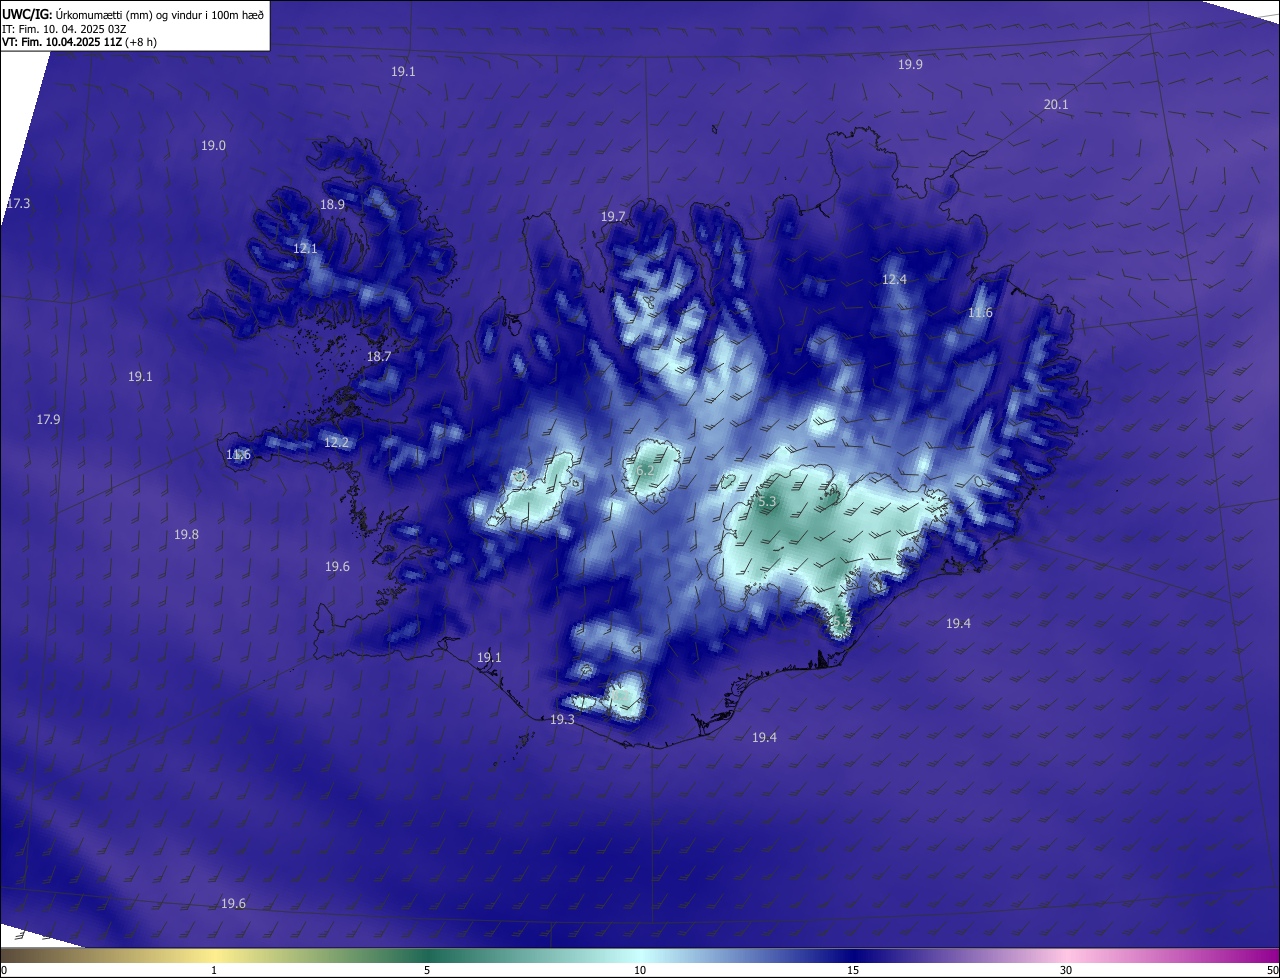Click the 20.1 value label
Viewport: 1280px width, 978px height.
coord(1056,104)
